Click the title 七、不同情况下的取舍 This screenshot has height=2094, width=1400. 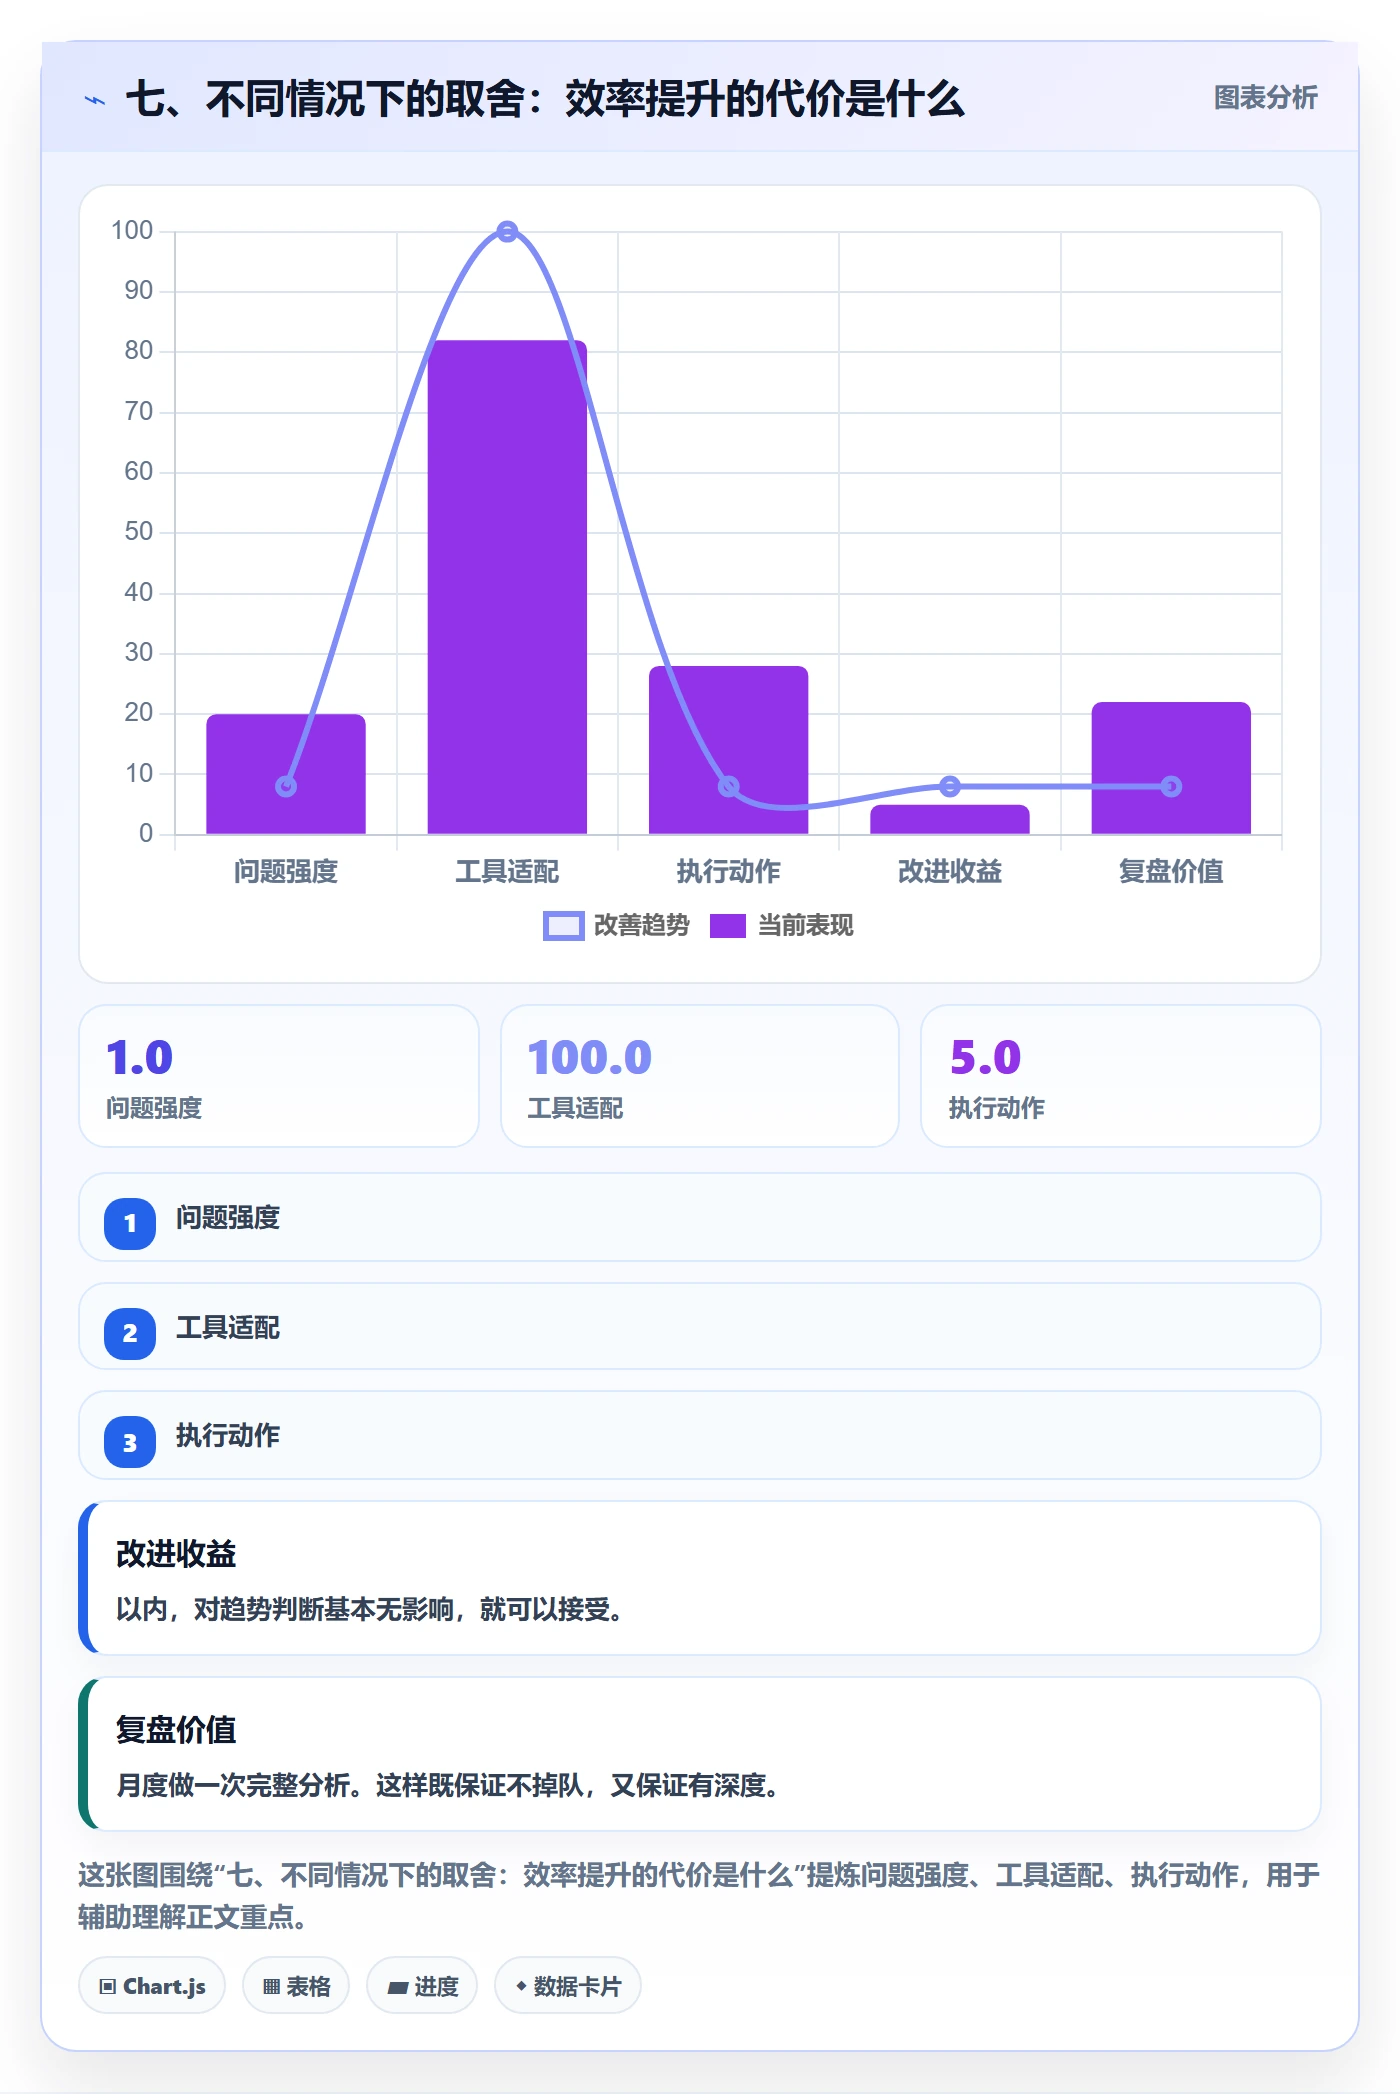(545, 99)
